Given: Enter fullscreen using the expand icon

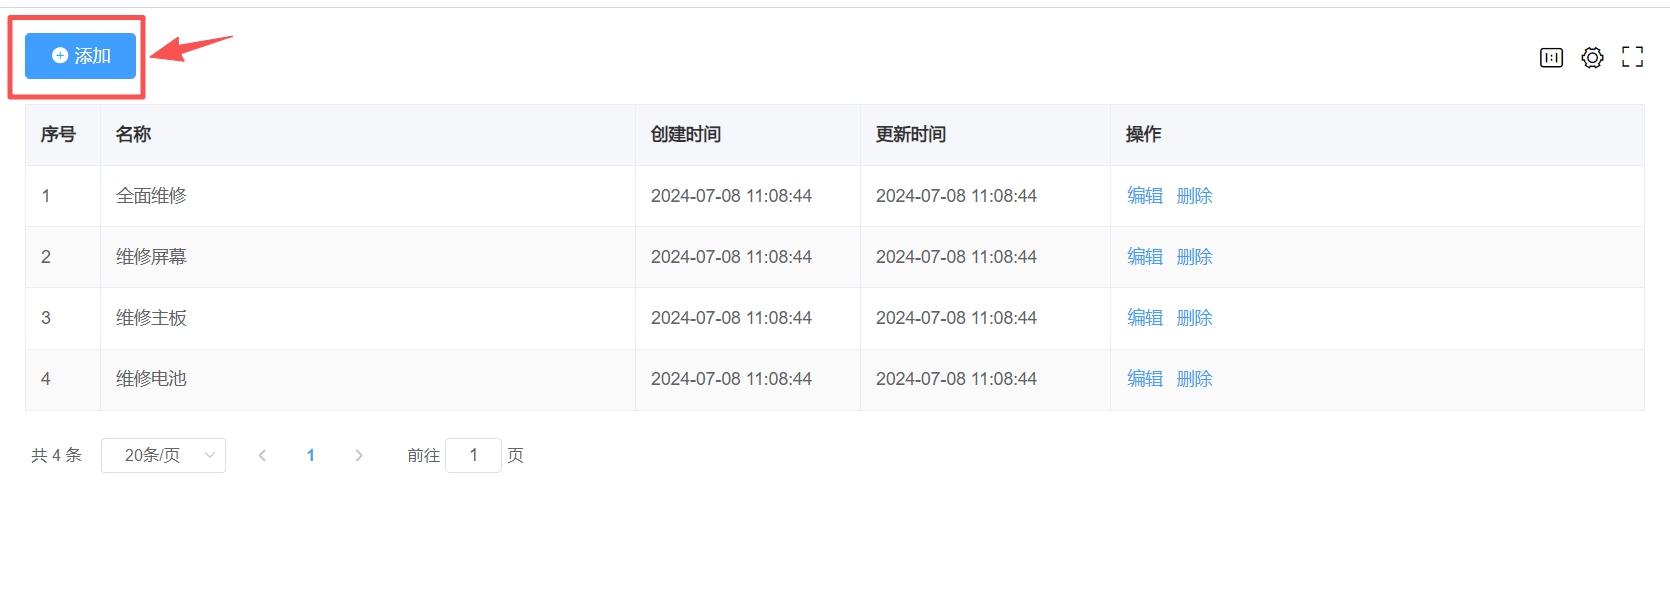Looking at the screenshot, I should 1632,57.
